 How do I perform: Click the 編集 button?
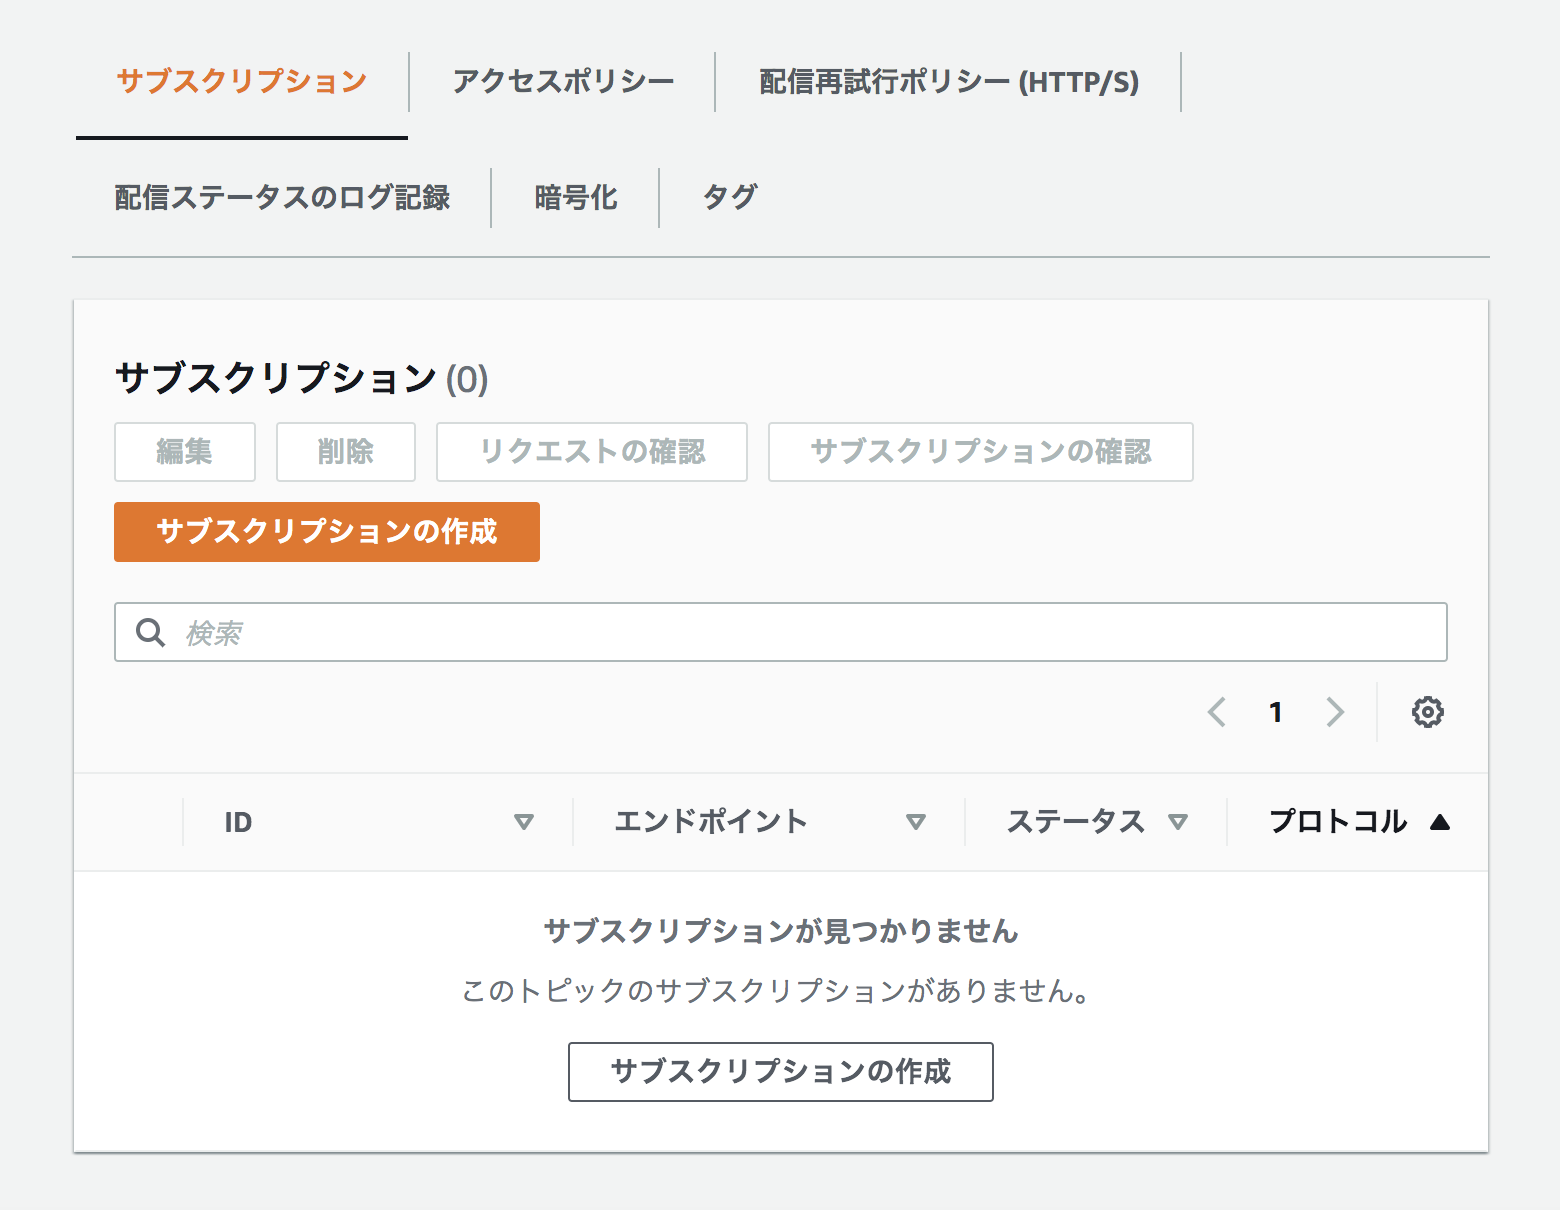click(x=184, y=452)
